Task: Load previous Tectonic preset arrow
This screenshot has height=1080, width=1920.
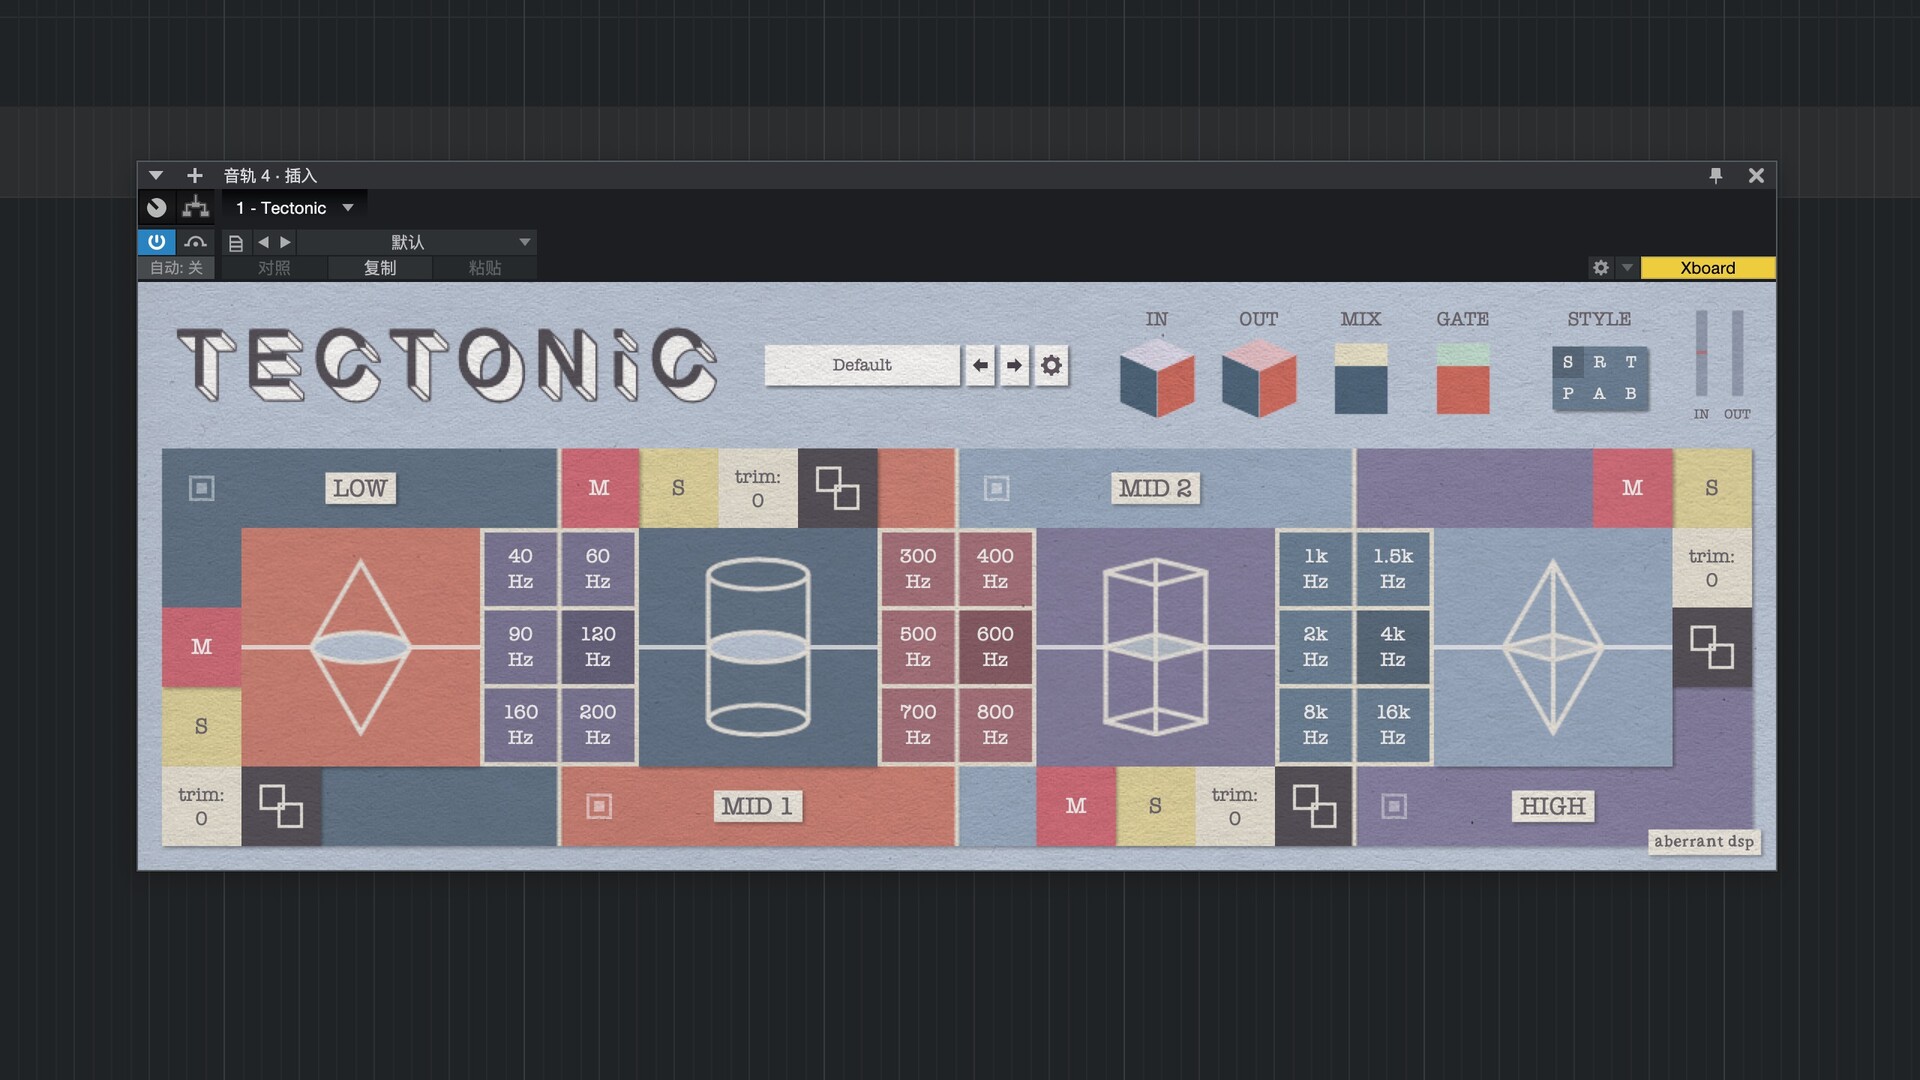Action: tap(980, 365)
